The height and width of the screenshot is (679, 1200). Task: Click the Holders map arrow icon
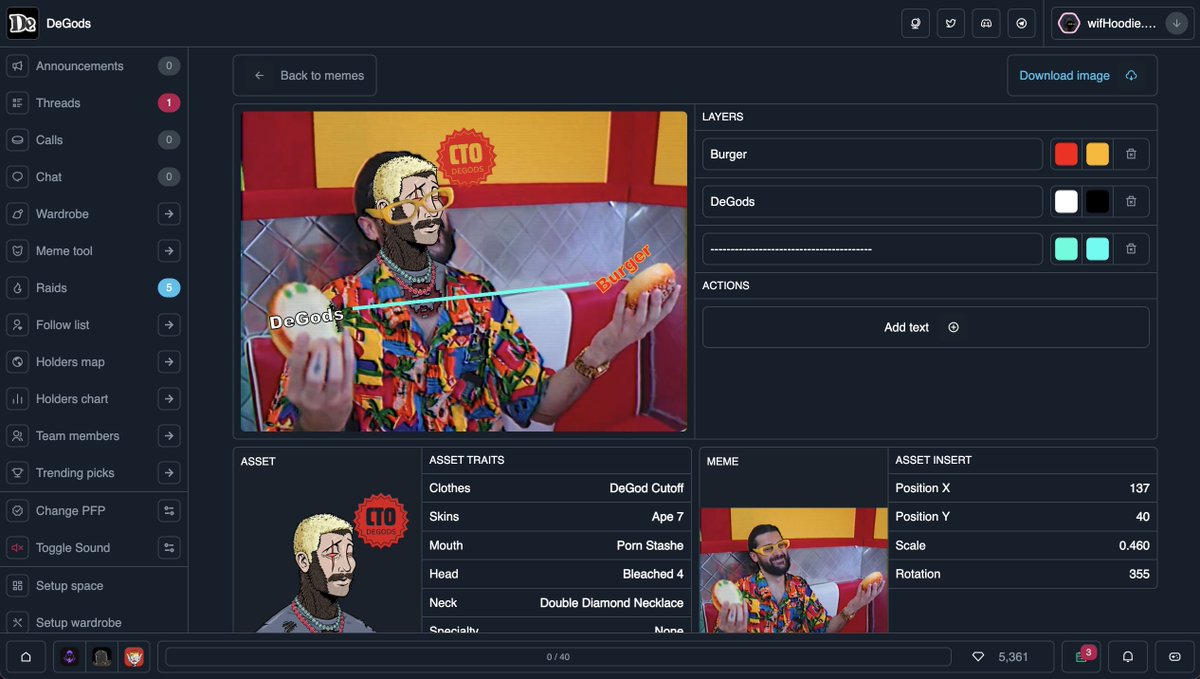(169, 362)
